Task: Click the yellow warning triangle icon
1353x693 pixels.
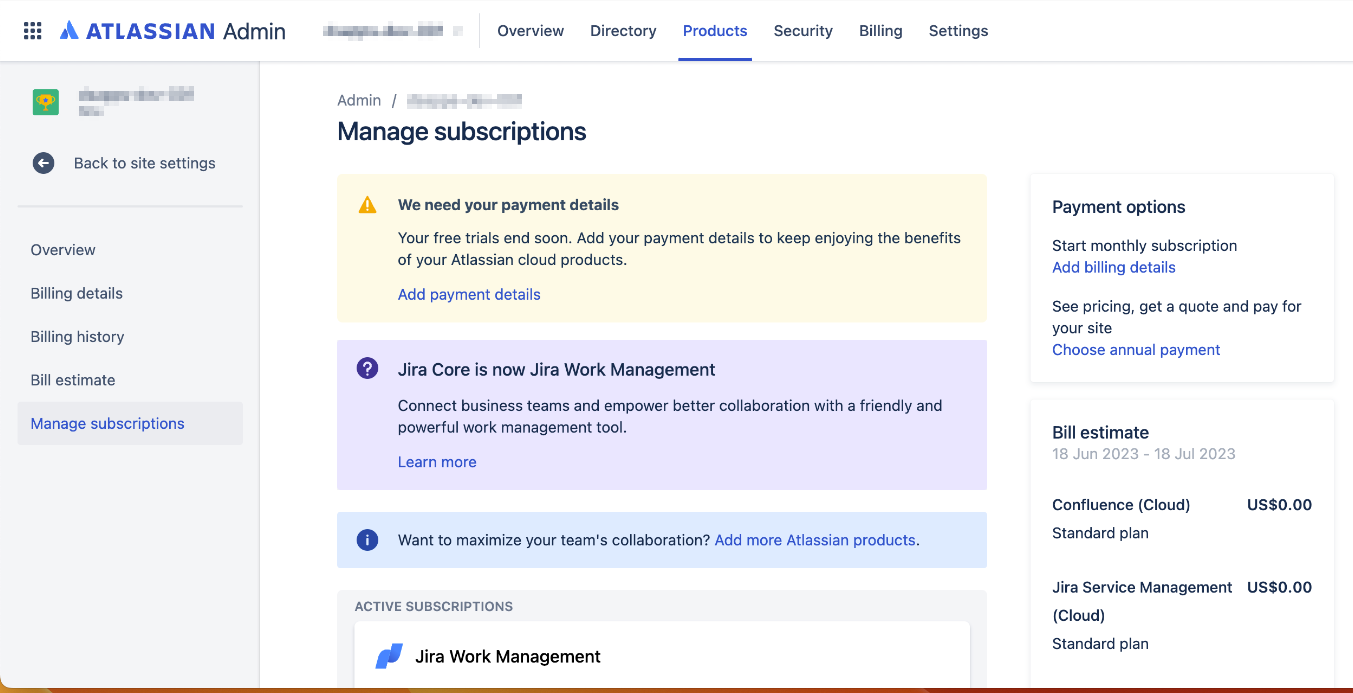Action: (x=367, y=205)
